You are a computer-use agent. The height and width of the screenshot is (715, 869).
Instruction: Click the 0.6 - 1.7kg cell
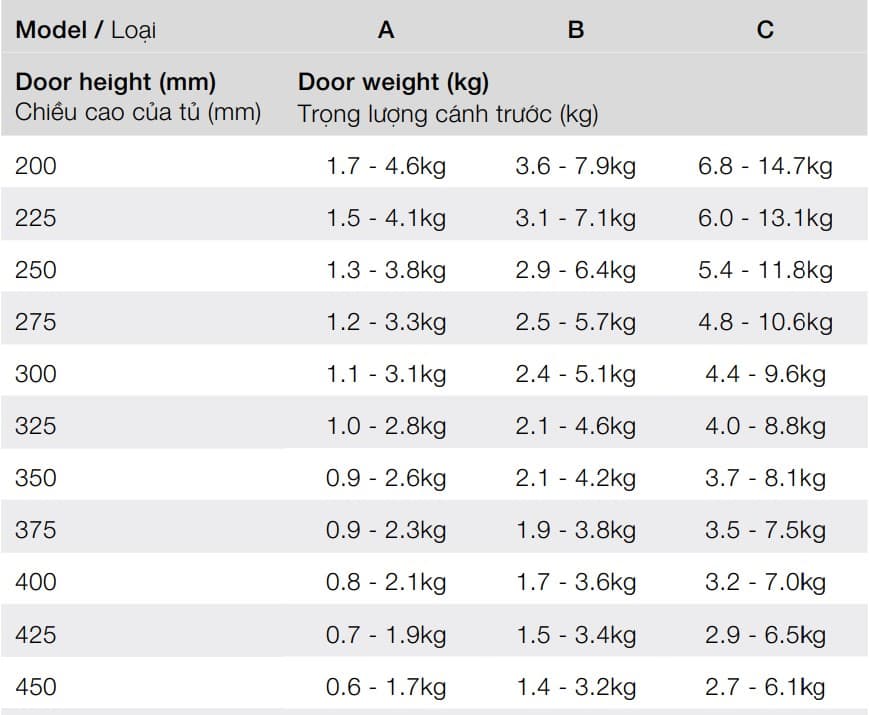click(386, 687)
